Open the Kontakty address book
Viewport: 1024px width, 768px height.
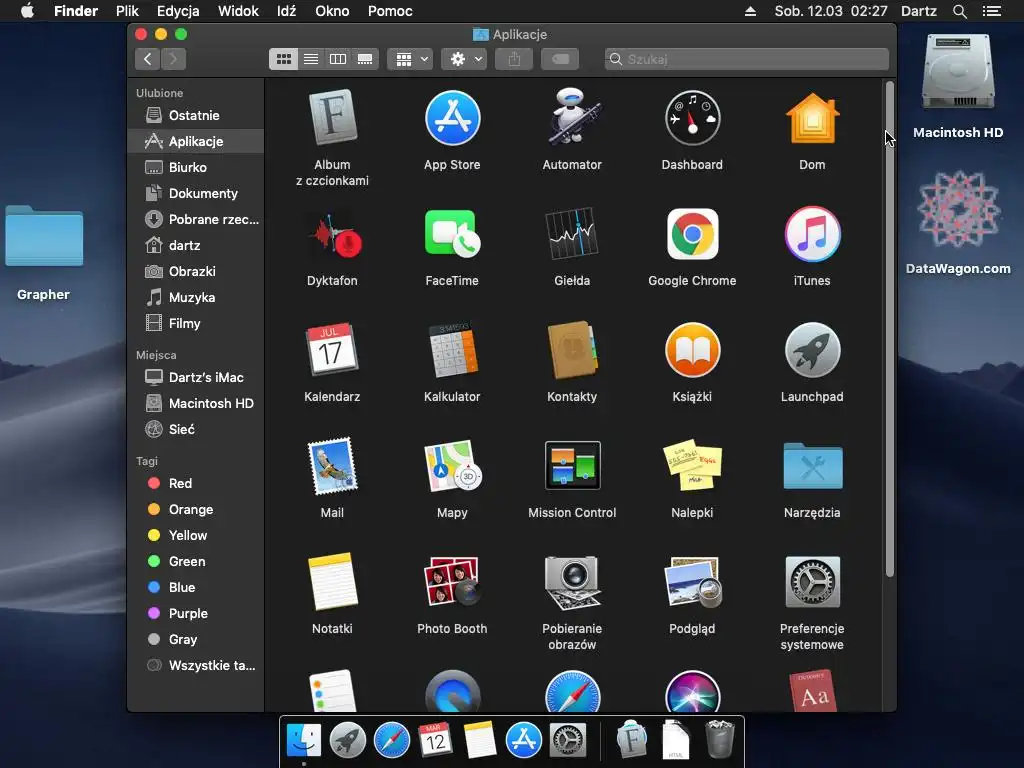pos(572,349)
